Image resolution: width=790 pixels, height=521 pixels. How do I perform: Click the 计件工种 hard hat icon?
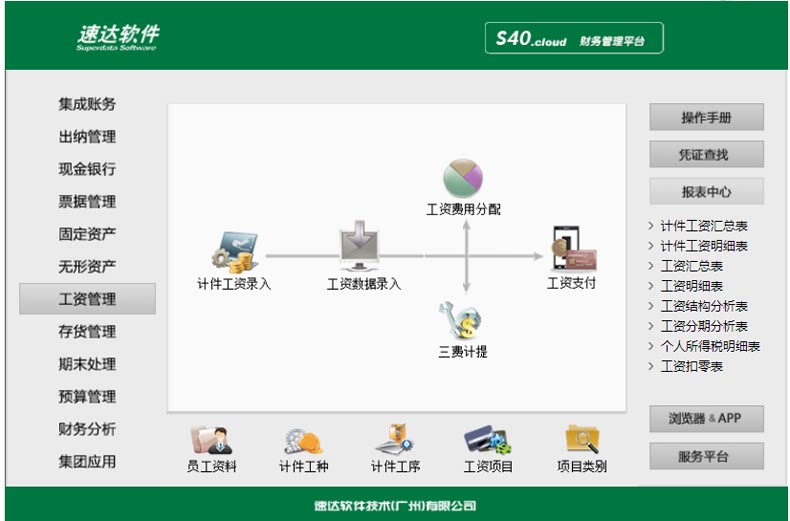point(303,441)
